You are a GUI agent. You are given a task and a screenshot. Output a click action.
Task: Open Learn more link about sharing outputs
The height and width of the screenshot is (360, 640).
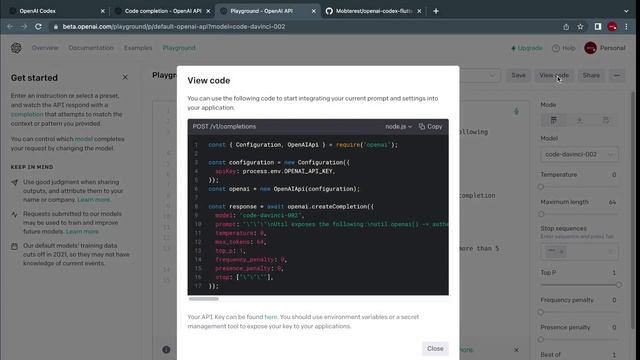pyautogui.click(x=94, y=200)
